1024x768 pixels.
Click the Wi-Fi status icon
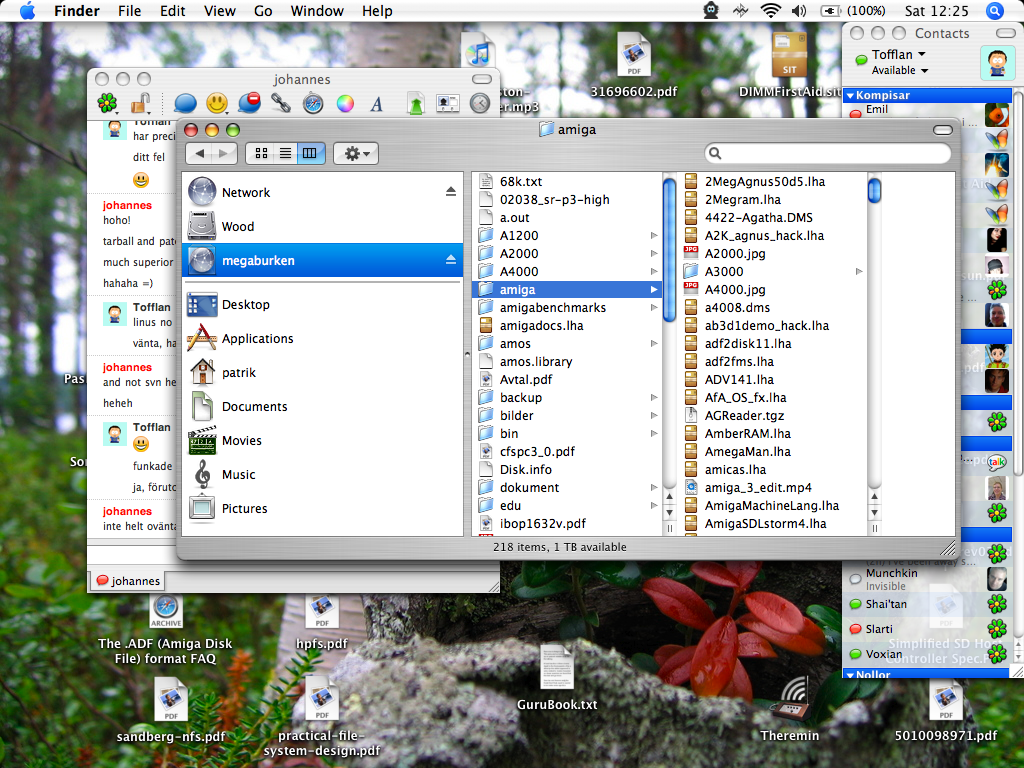771,10
